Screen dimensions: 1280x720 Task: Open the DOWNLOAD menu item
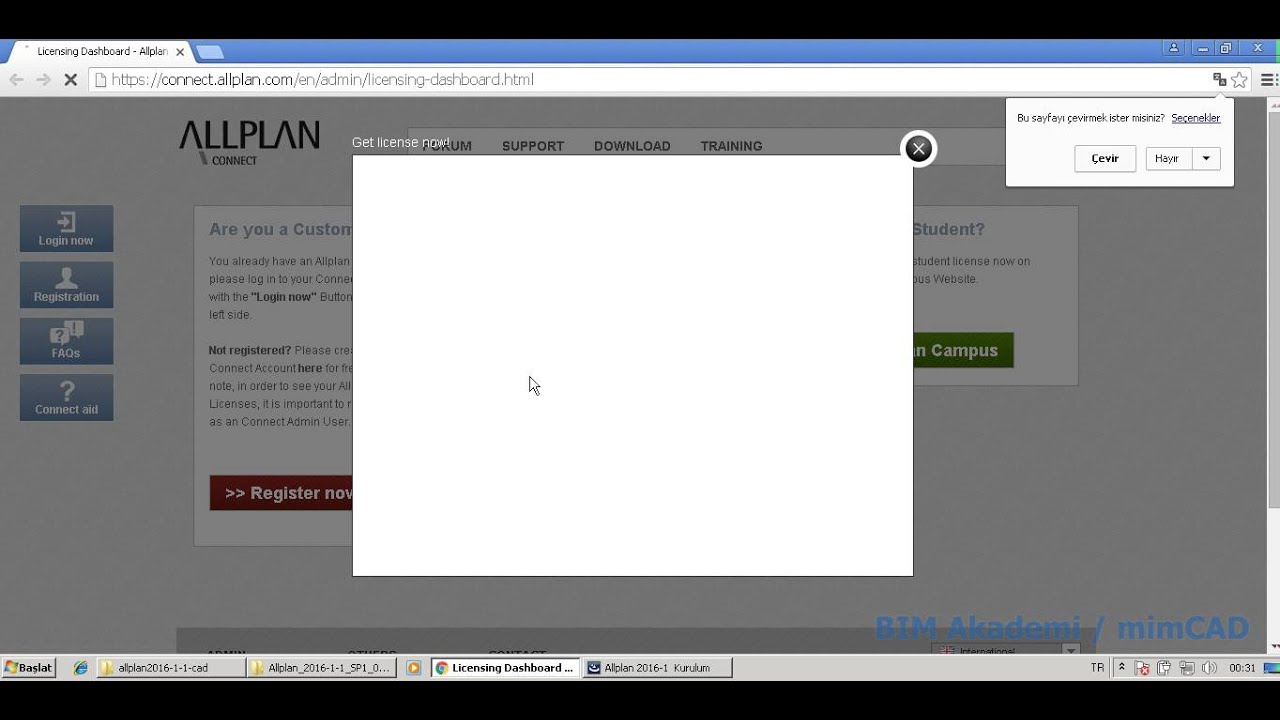(632, 146)
